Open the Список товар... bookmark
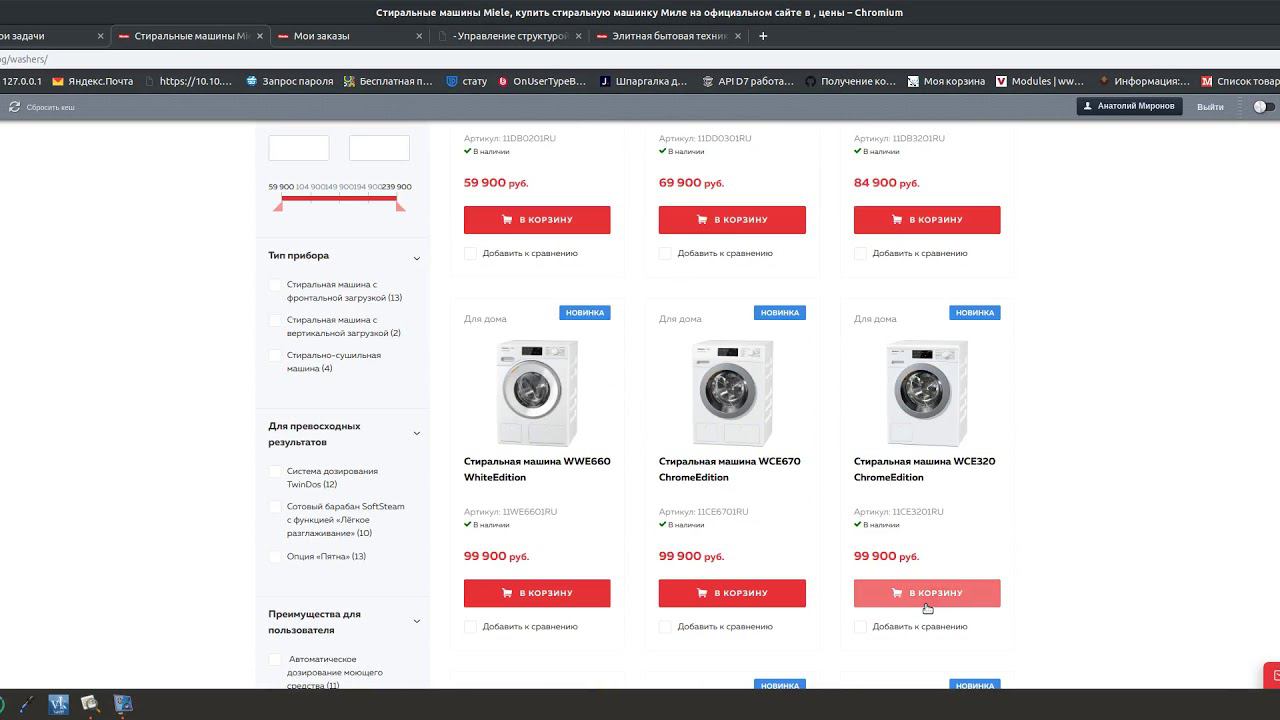Viewport: 1280px width, 720px height. click(x=1240, y=81)
